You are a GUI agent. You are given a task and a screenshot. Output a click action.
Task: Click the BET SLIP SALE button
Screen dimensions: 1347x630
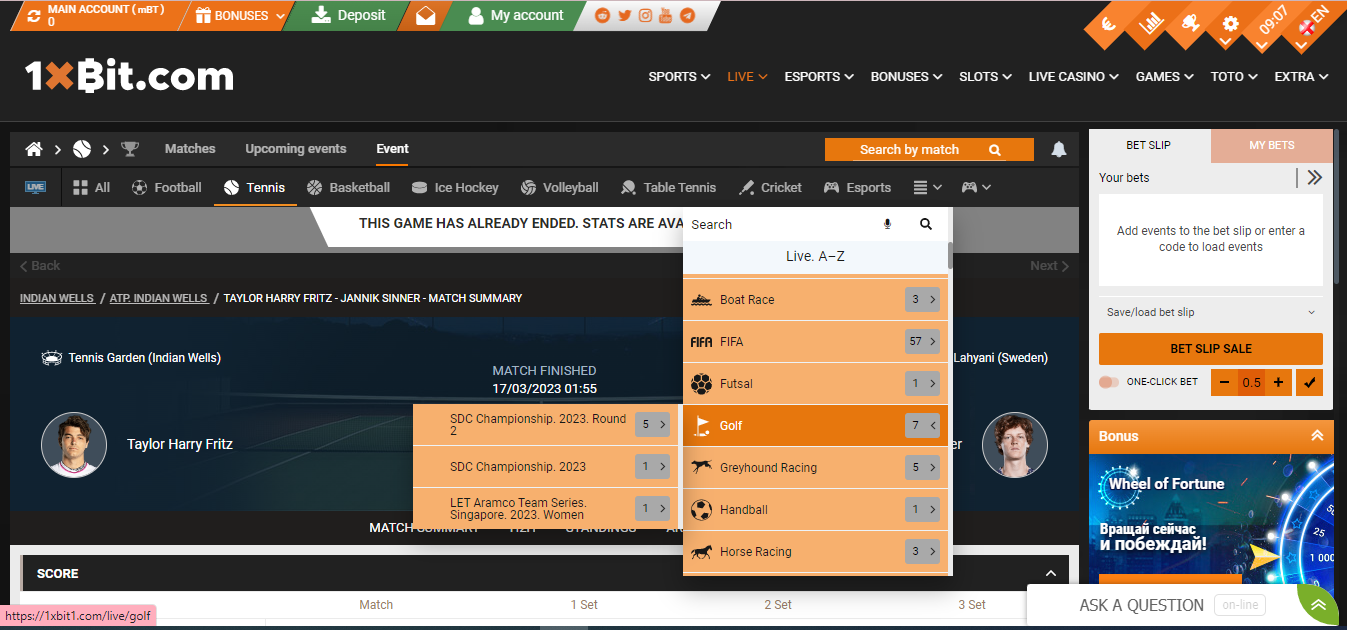pos(1210,348)
